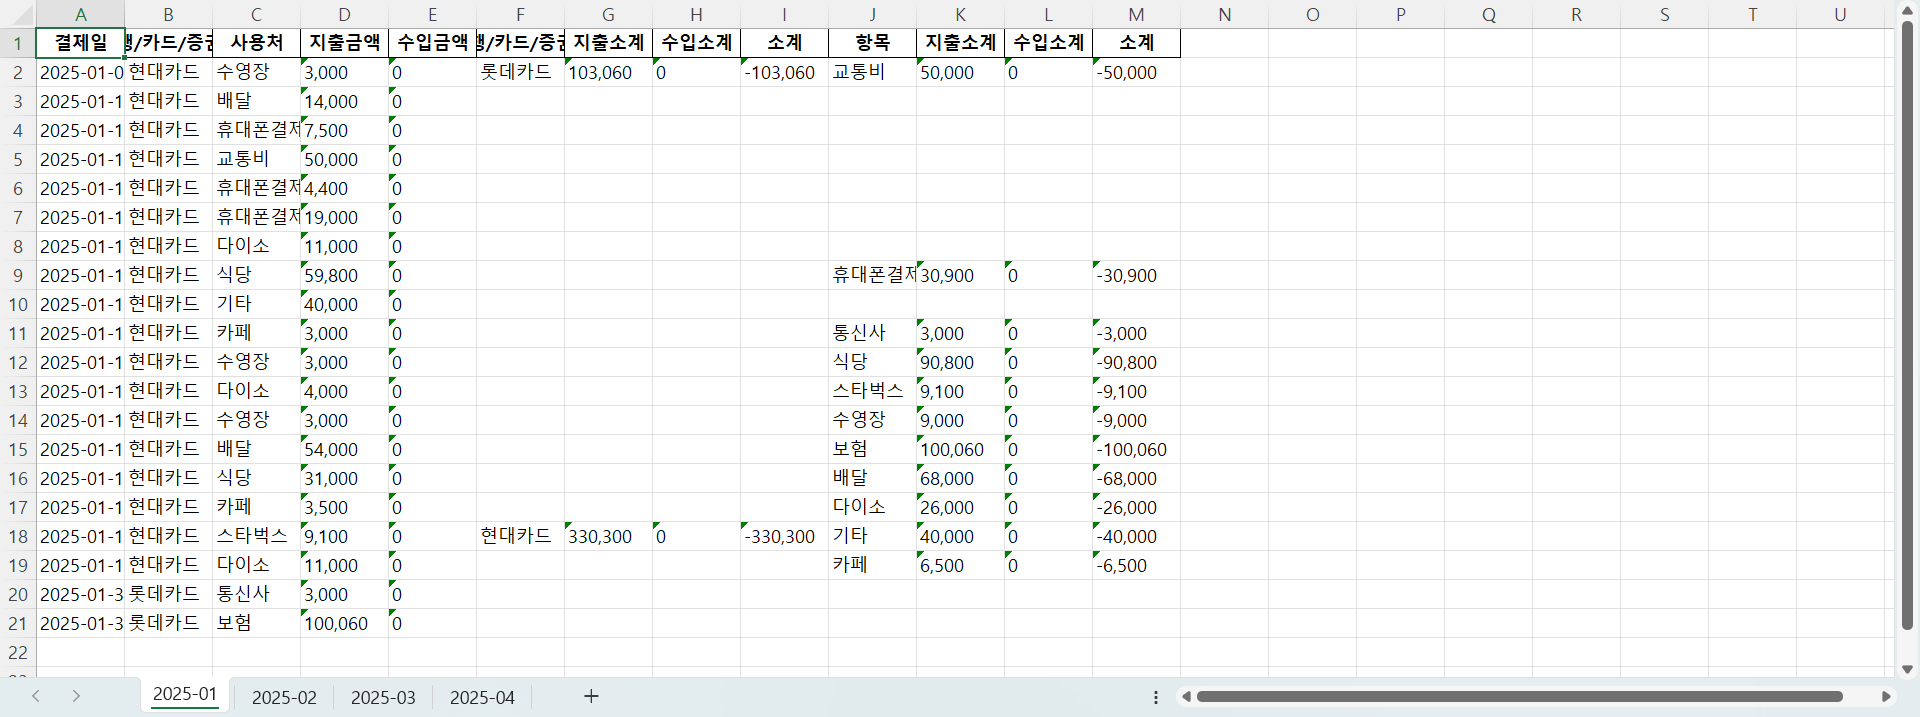This screenshot has height=717, width=1920.
Task: Click the horizontal scrollbar thumb
Action: pyautogui.click(x=1520, y=697)
